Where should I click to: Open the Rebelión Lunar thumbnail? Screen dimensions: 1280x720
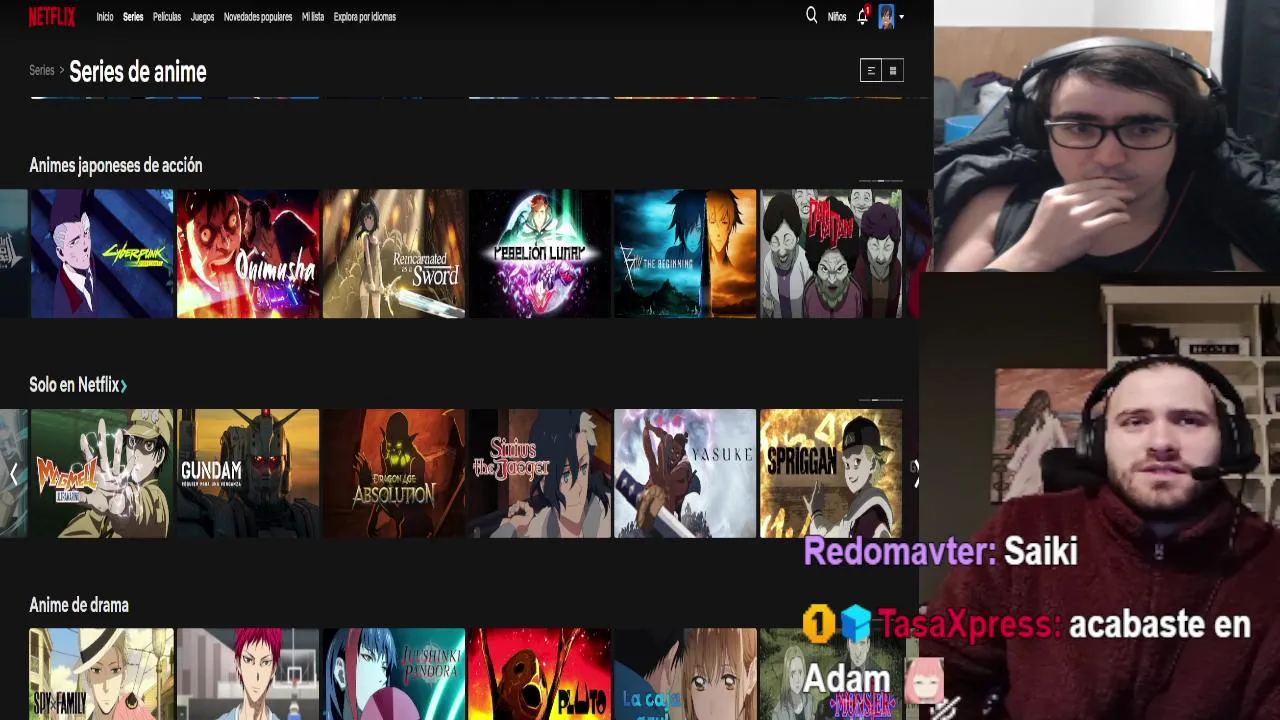point(540,254)
